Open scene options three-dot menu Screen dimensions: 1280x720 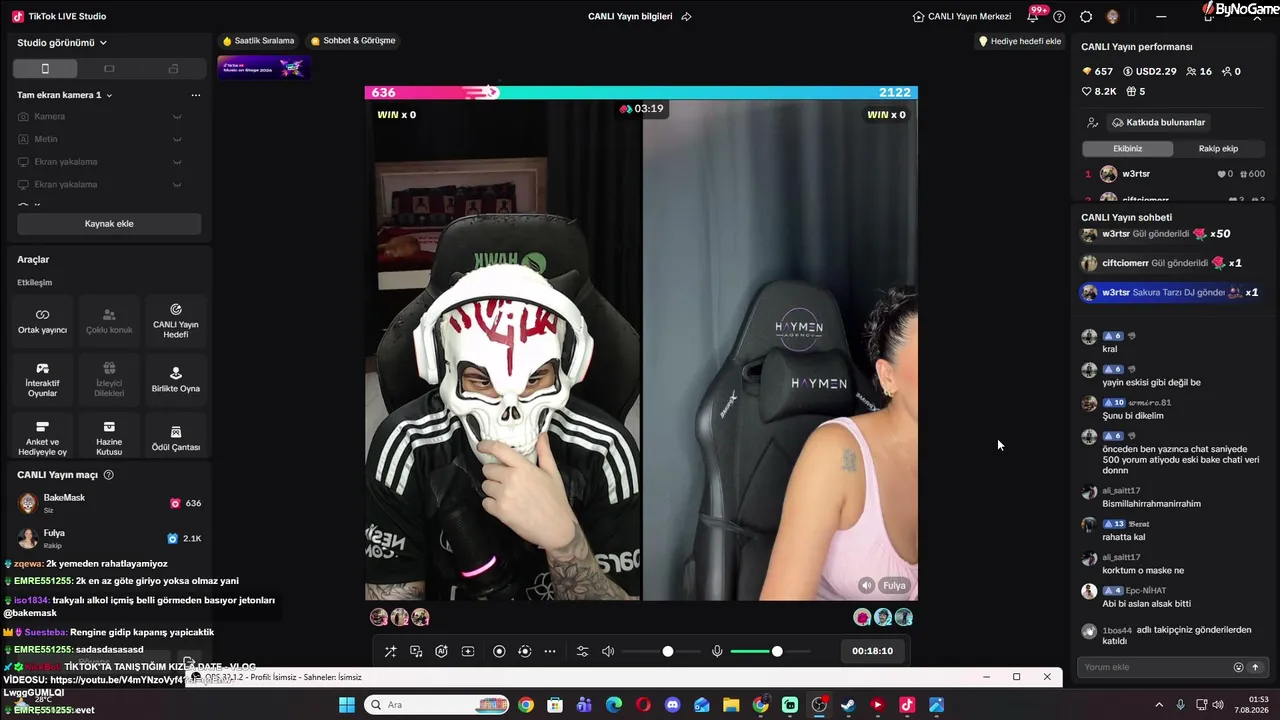coord(196,95)
